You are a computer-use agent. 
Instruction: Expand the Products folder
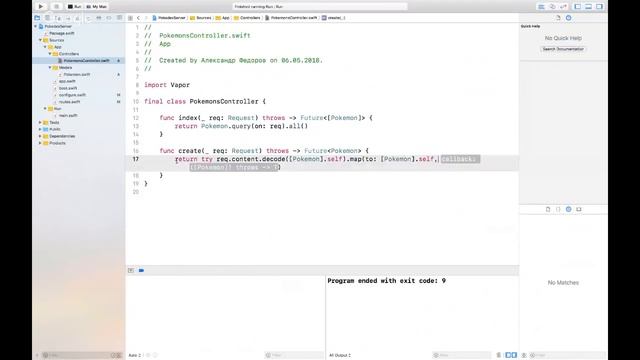click(40, 143)
